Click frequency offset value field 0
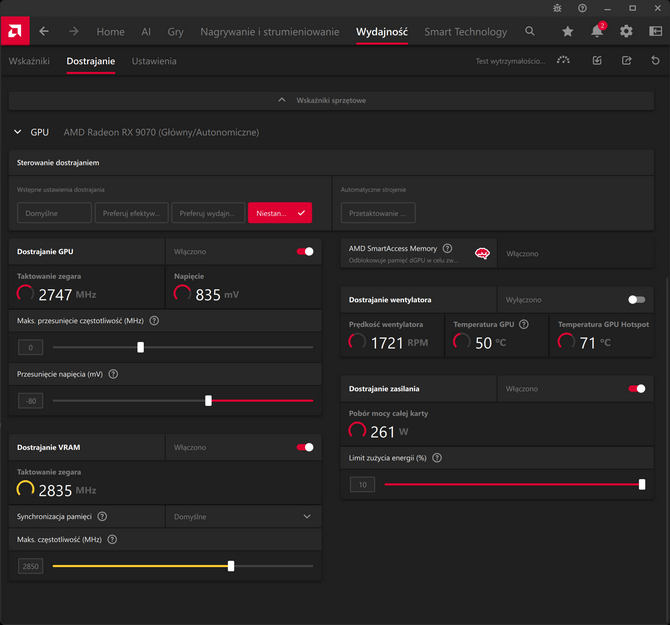This screenshot has width=670, height=625. [30, 347]
